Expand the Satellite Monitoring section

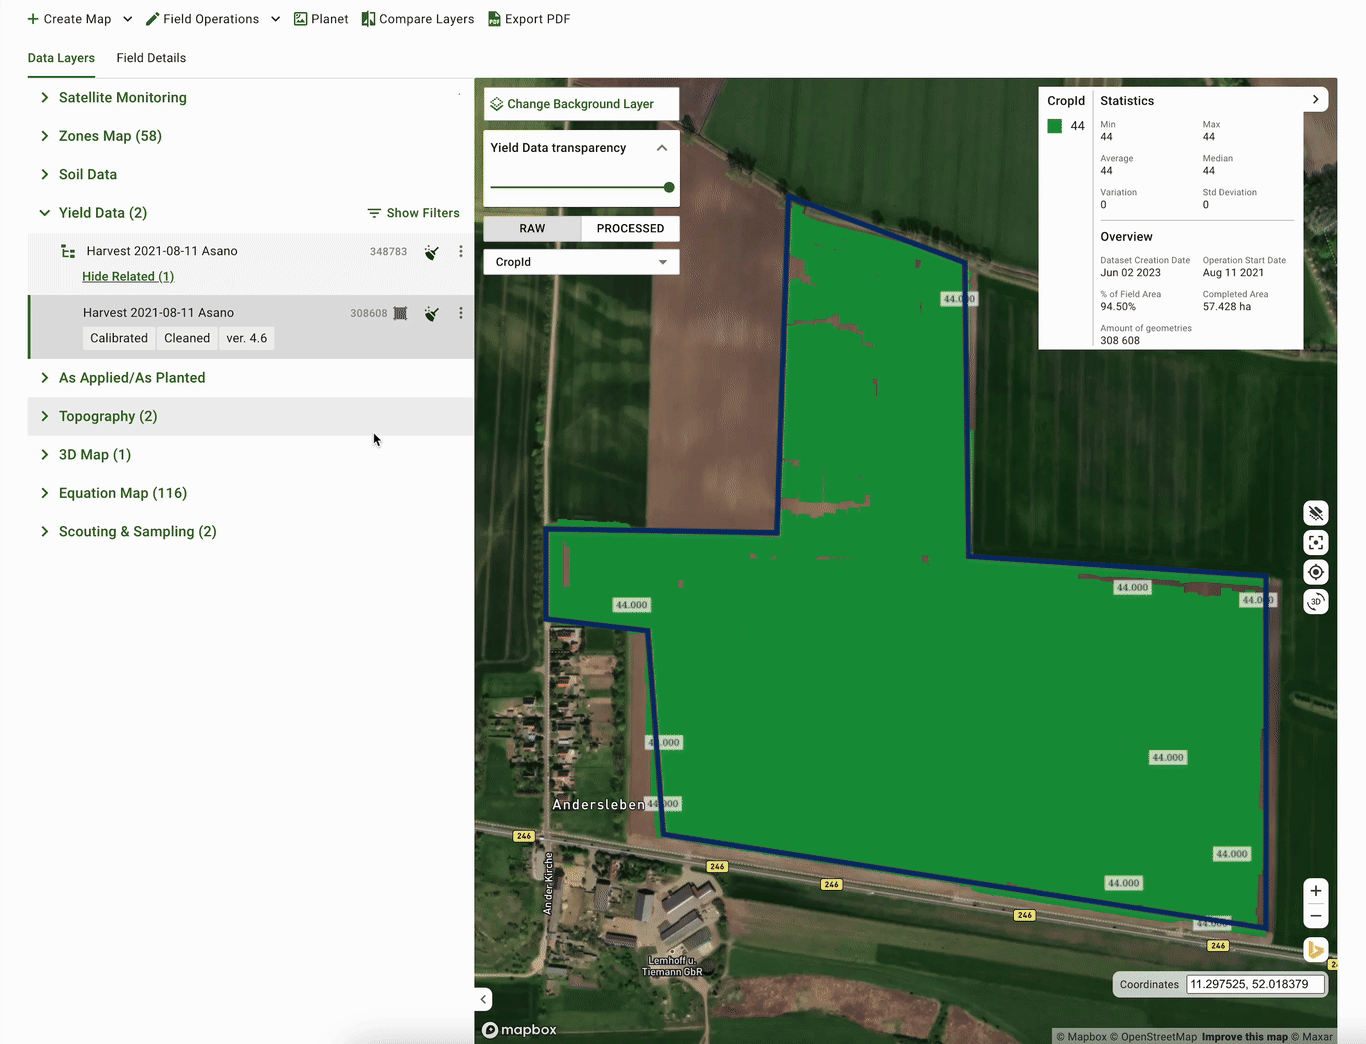(x=122, y=97)
